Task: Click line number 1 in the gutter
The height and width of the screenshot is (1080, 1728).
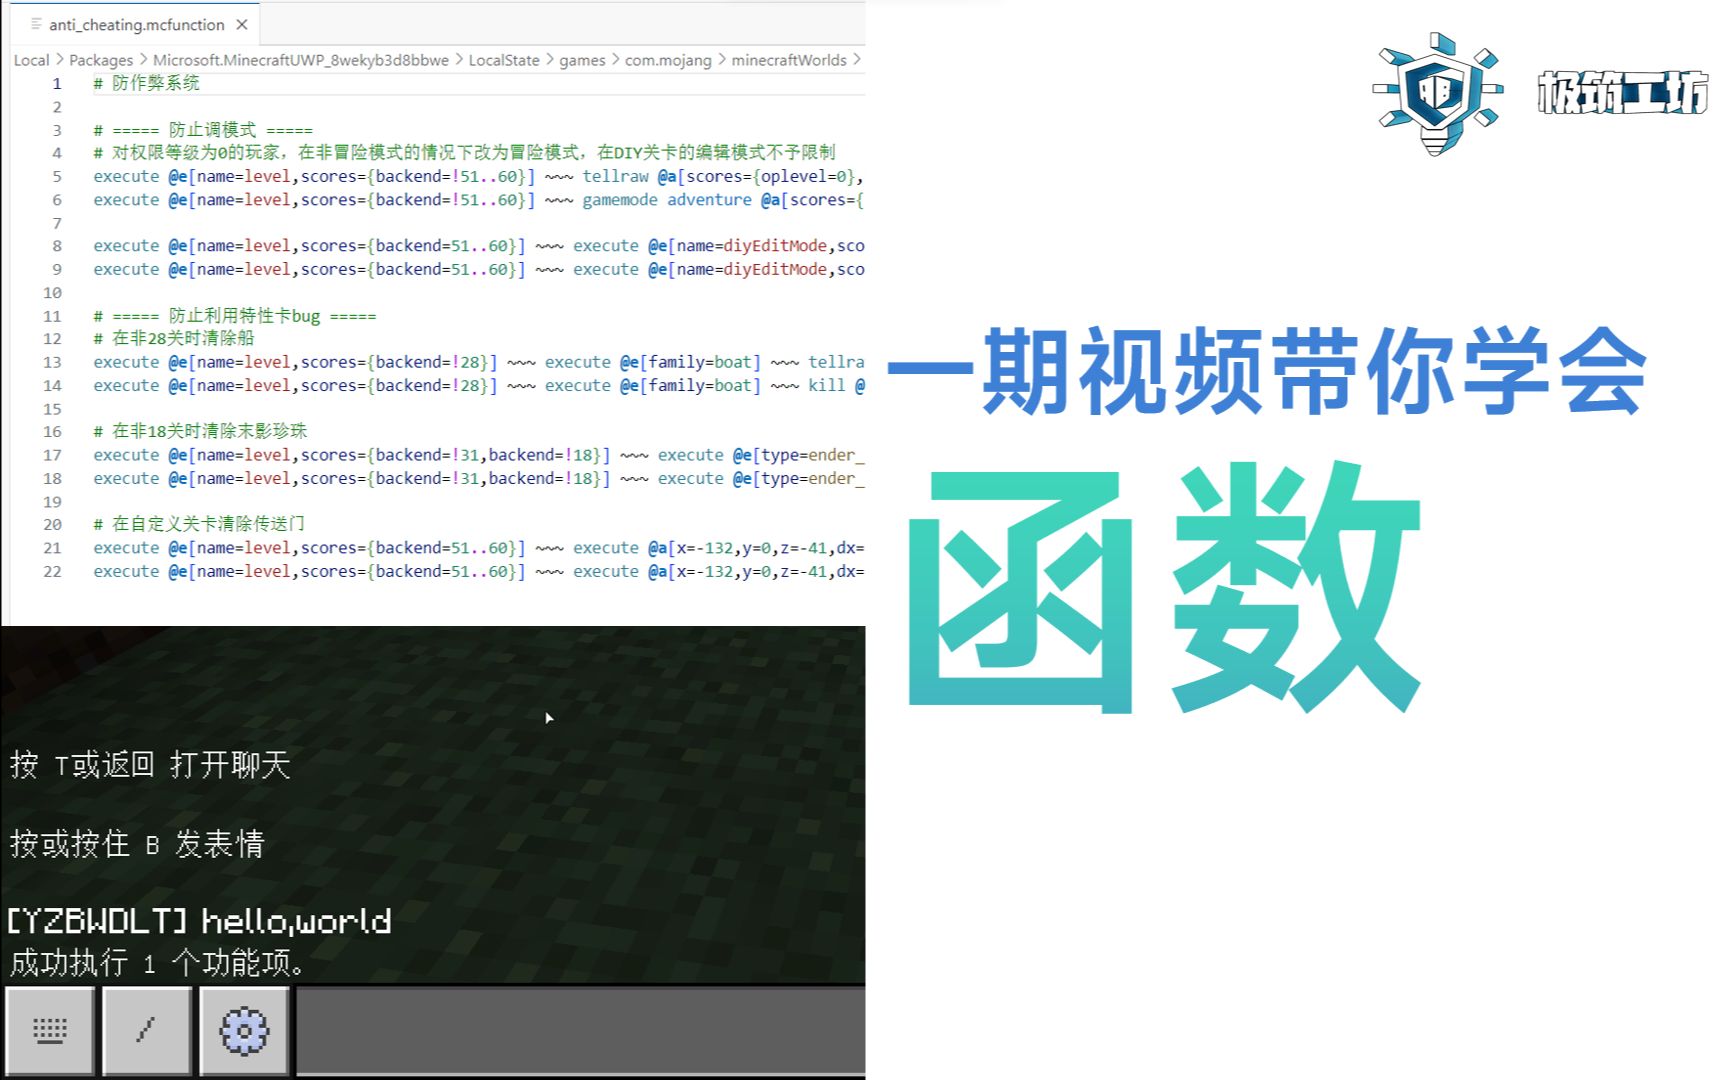Action: pos(57,84)
